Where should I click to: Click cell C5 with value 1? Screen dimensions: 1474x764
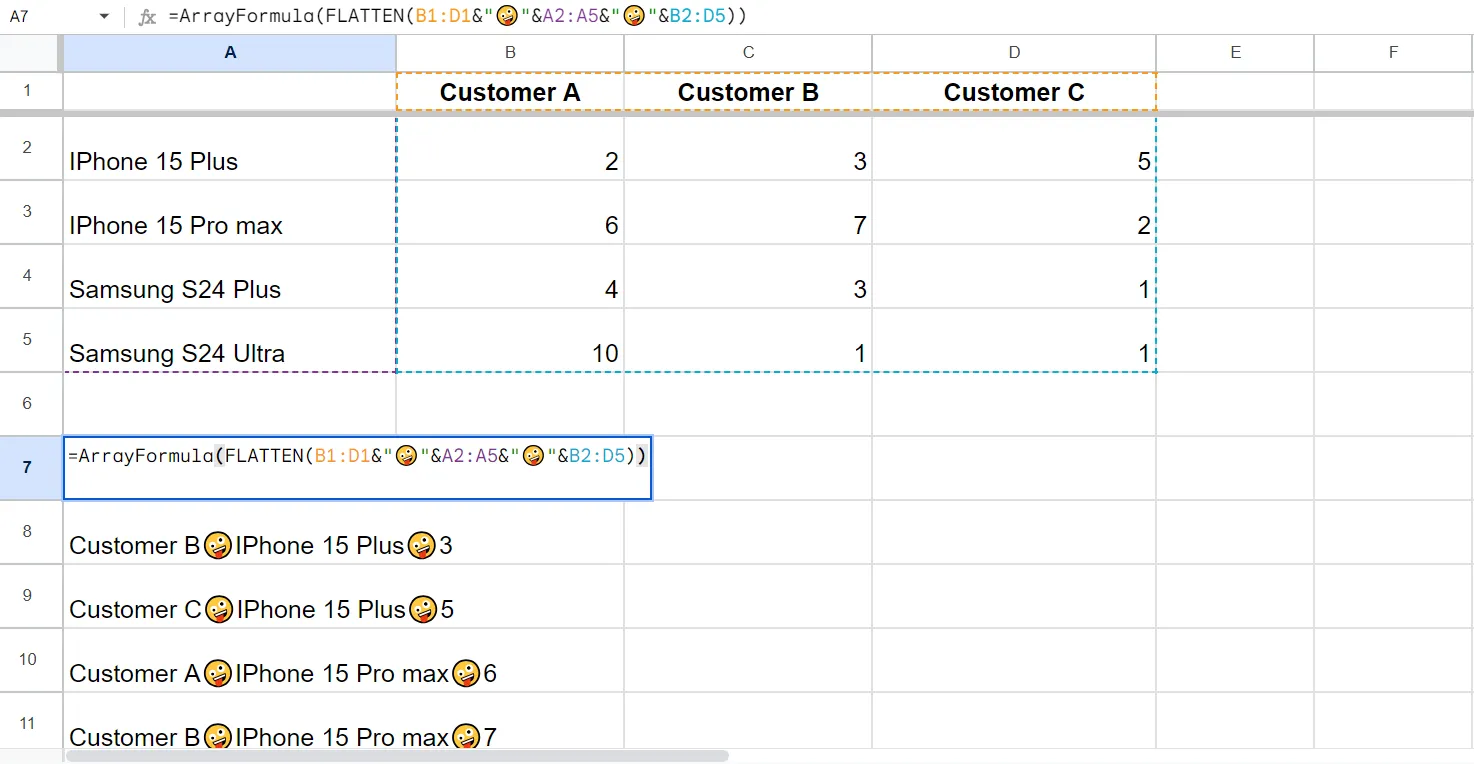[748, 341]
